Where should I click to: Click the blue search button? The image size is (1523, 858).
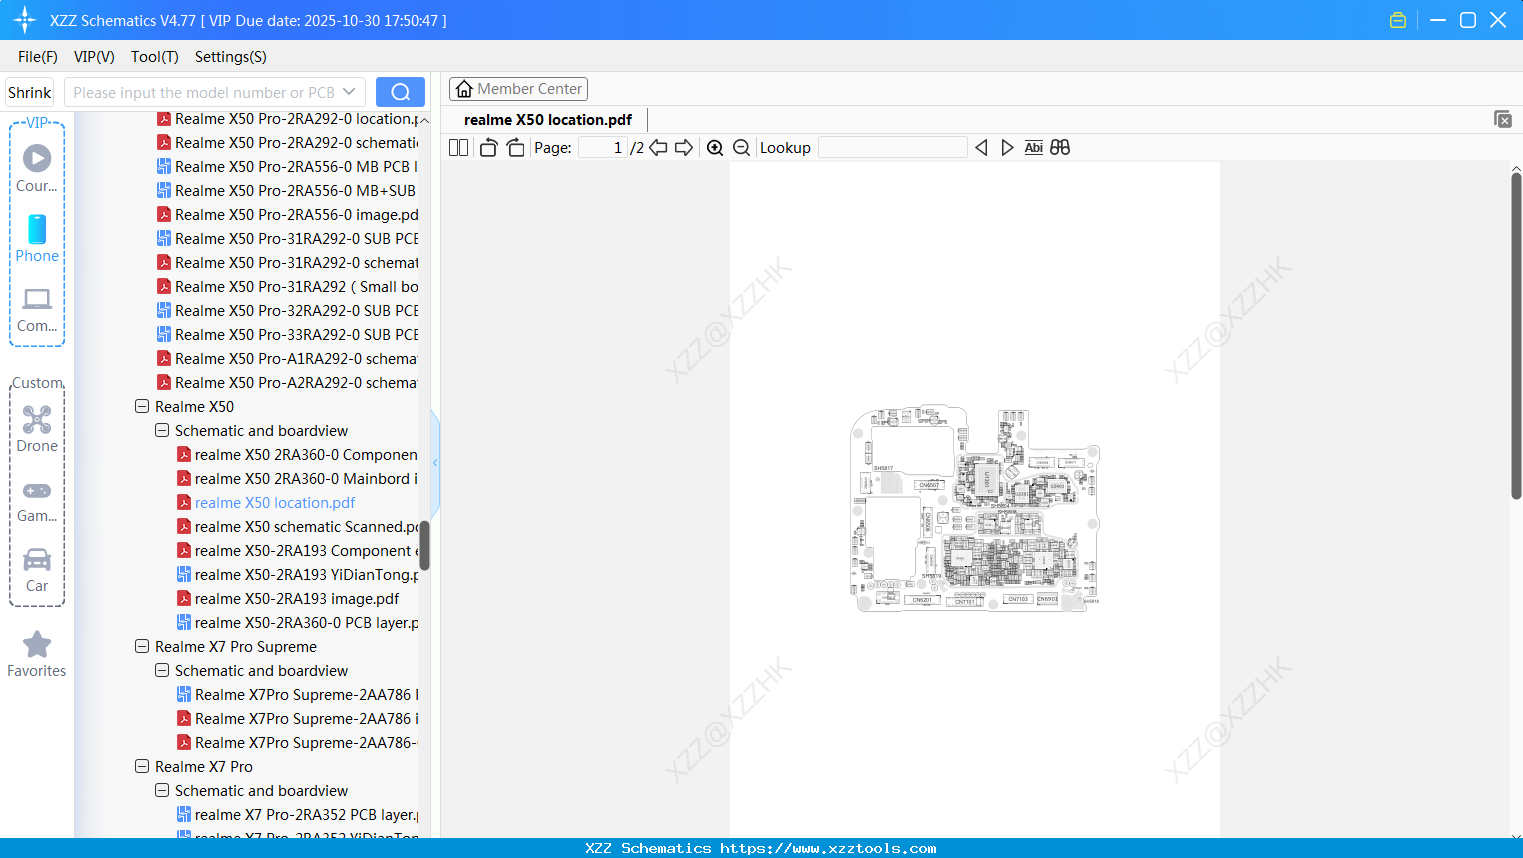coord(400,92)
